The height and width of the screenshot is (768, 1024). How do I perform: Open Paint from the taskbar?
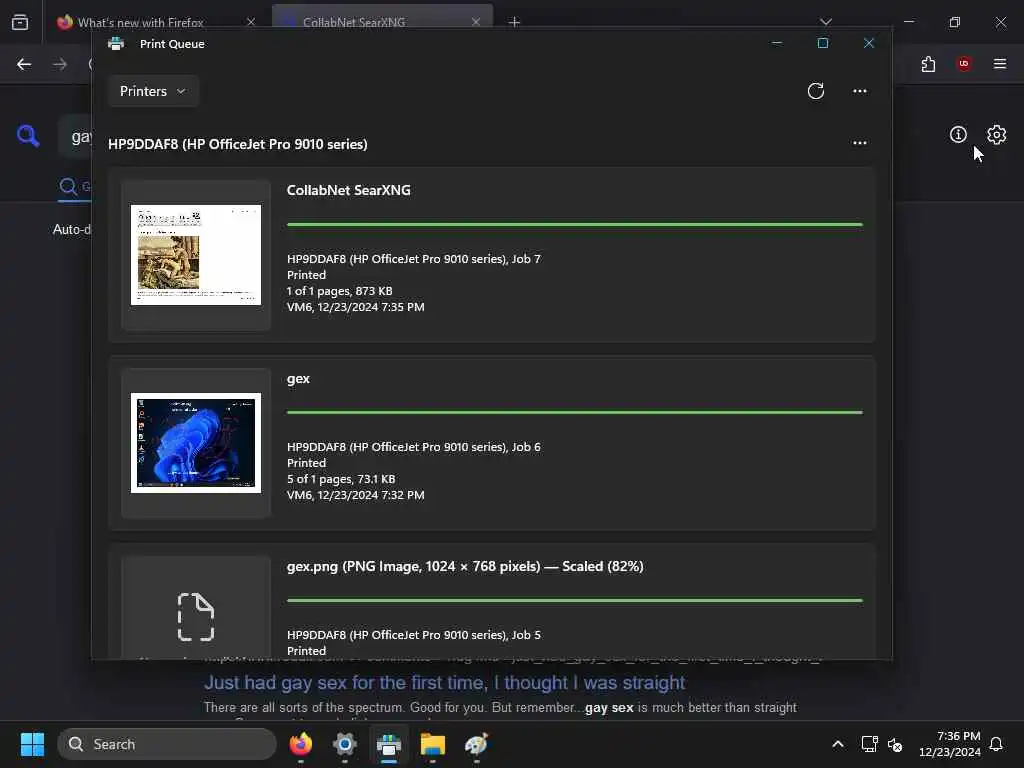point(476,744)
